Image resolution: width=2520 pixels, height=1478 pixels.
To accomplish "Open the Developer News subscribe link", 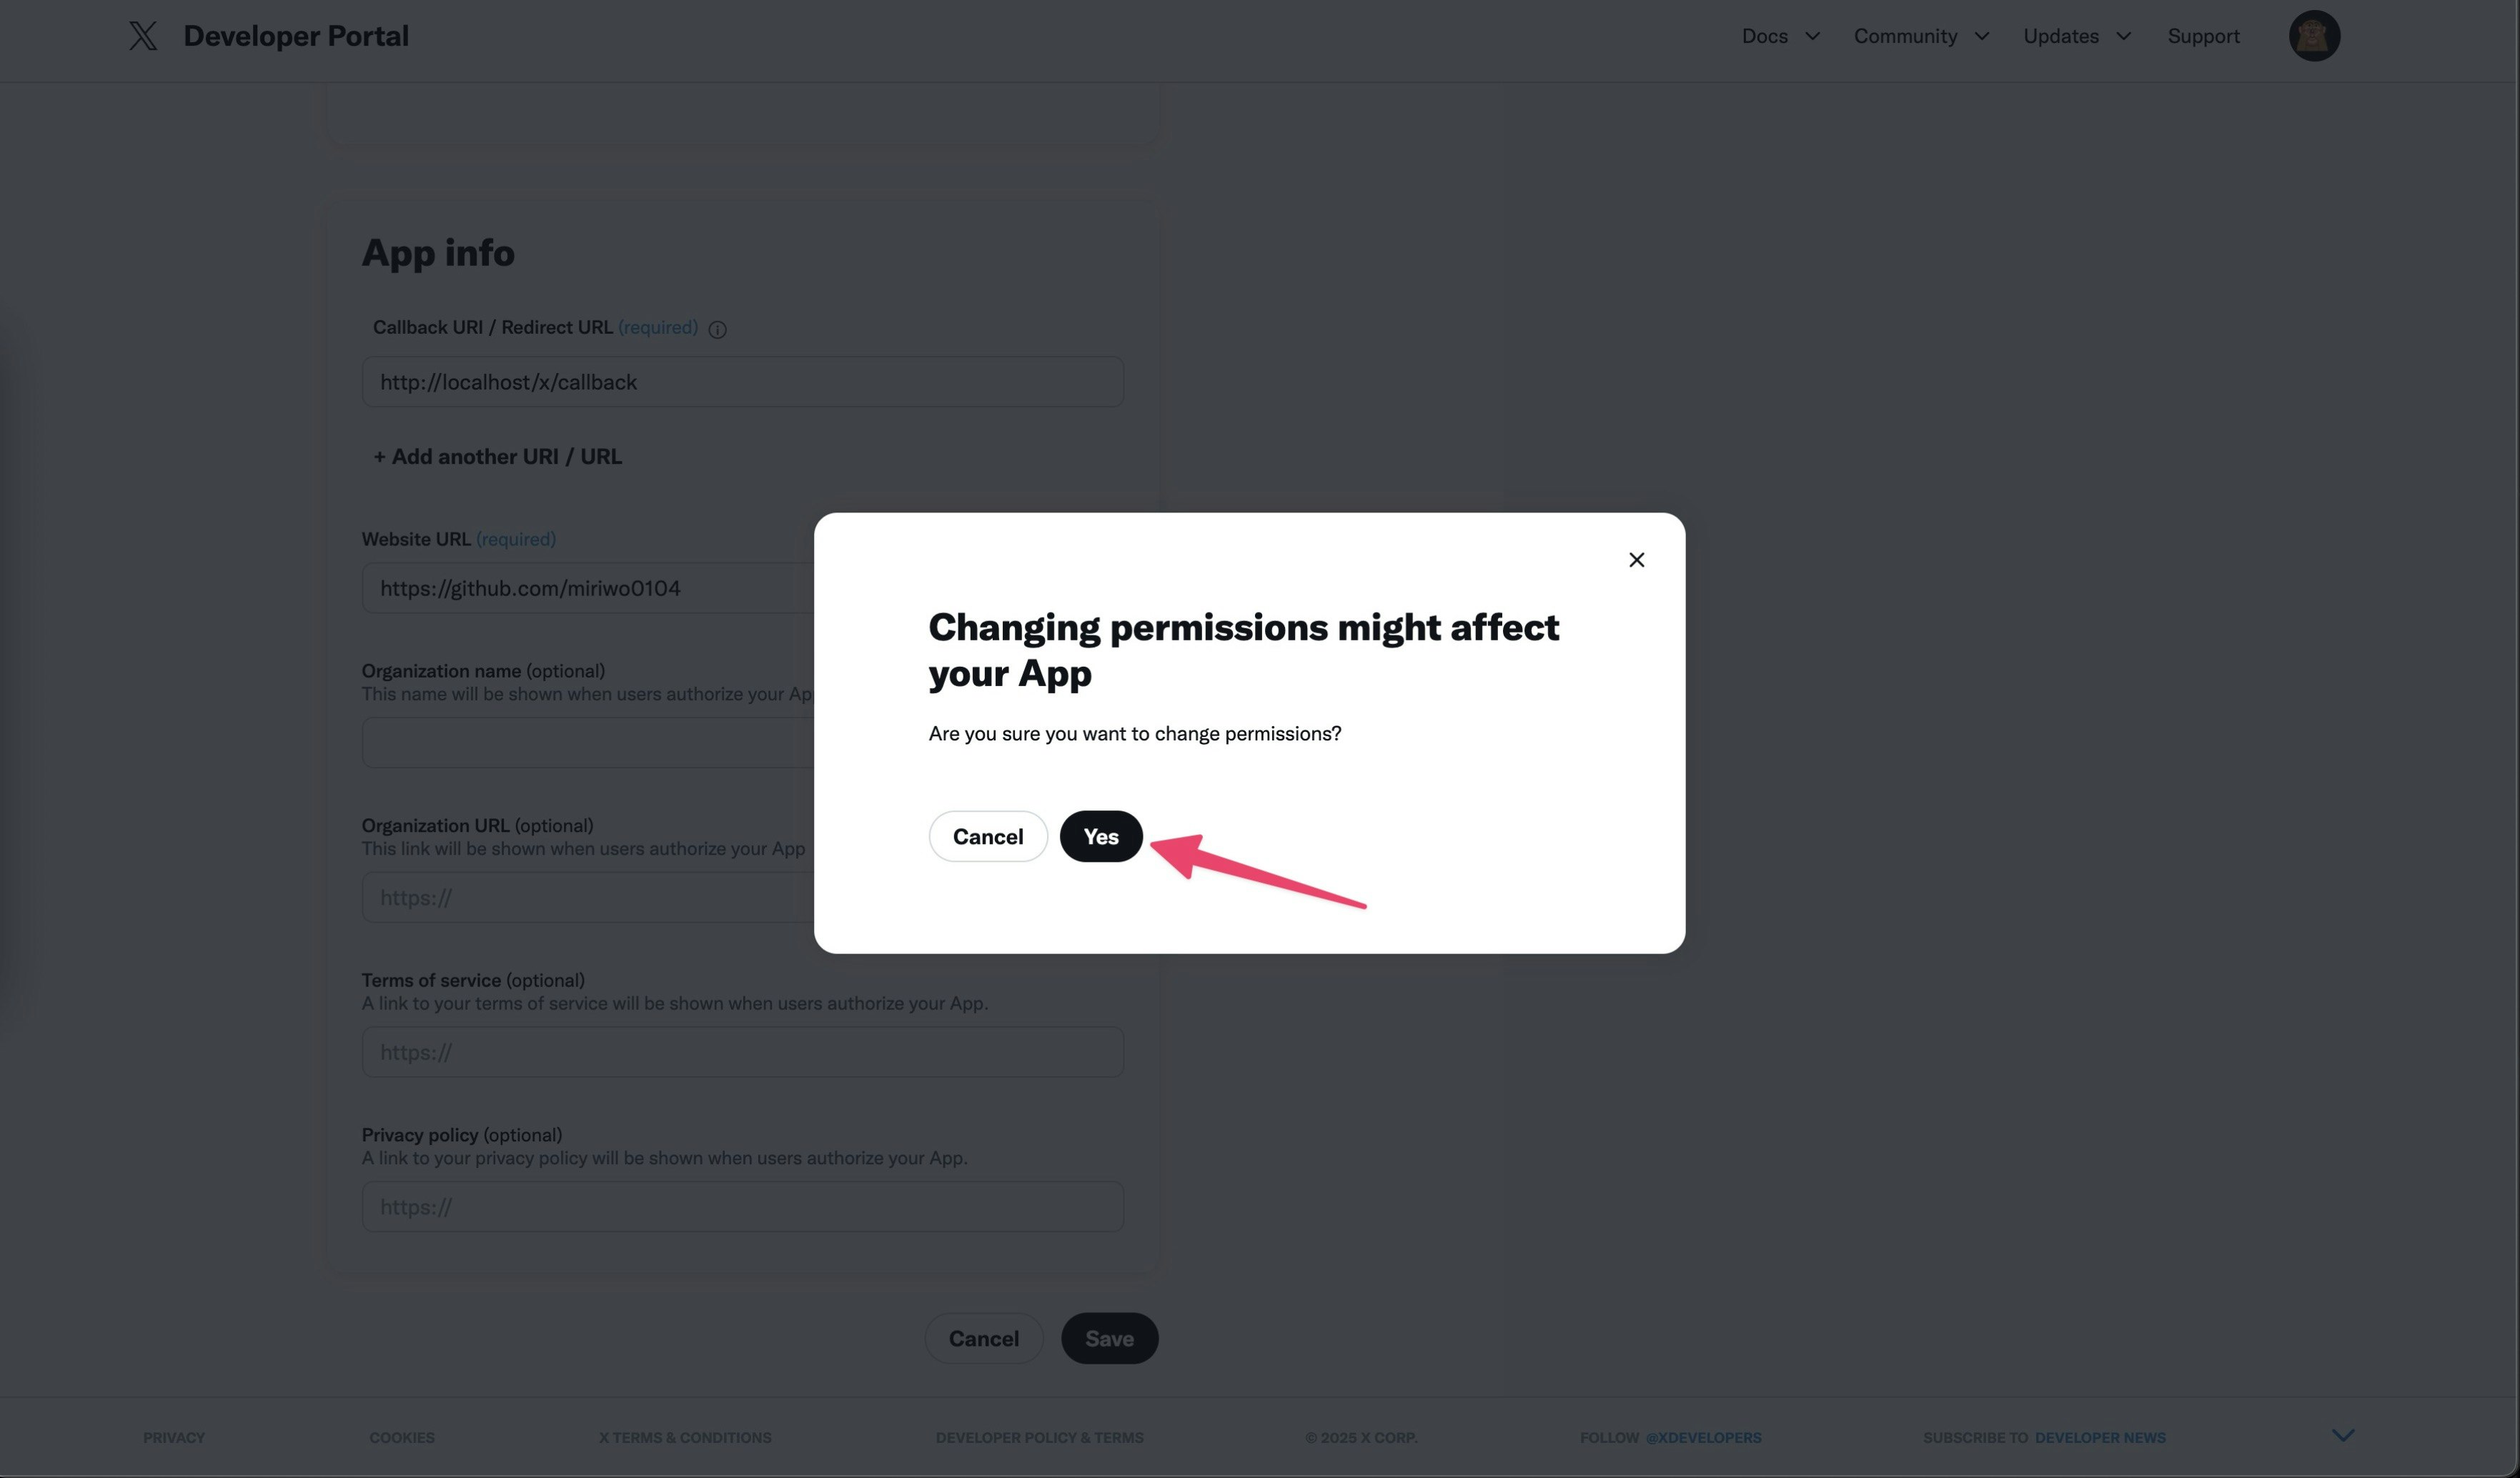I will pos(2100,1437).
